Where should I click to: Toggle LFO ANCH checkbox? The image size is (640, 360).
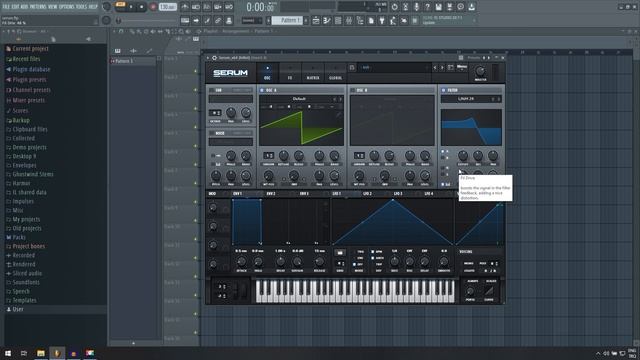point(373,258)
